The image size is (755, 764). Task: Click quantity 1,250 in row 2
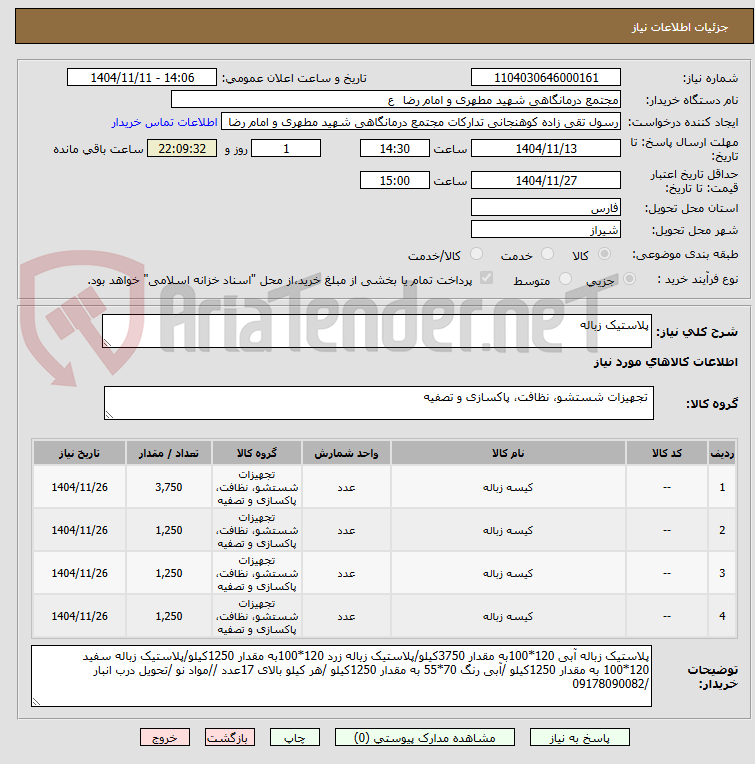[169, 530]
